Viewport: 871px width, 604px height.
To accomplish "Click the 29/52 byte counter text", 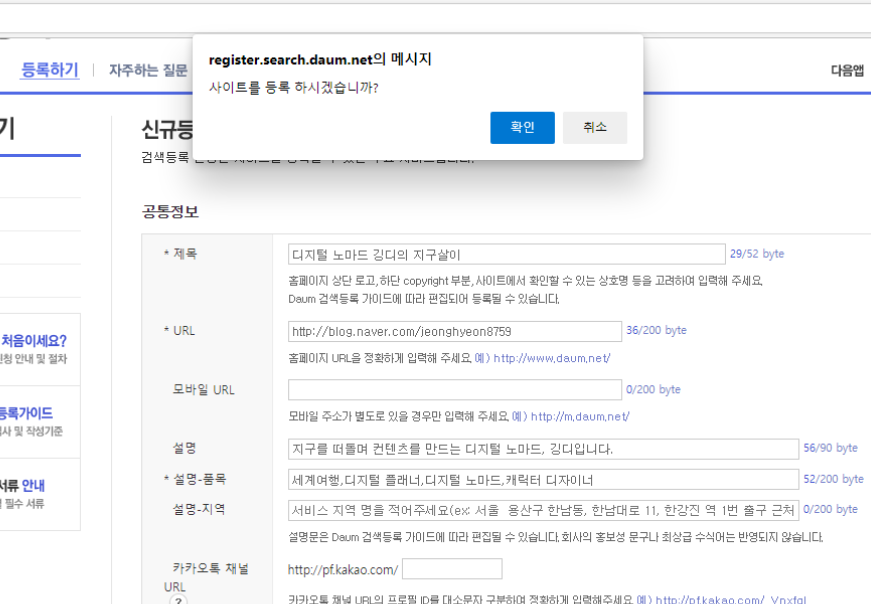I will click(757, 254).
